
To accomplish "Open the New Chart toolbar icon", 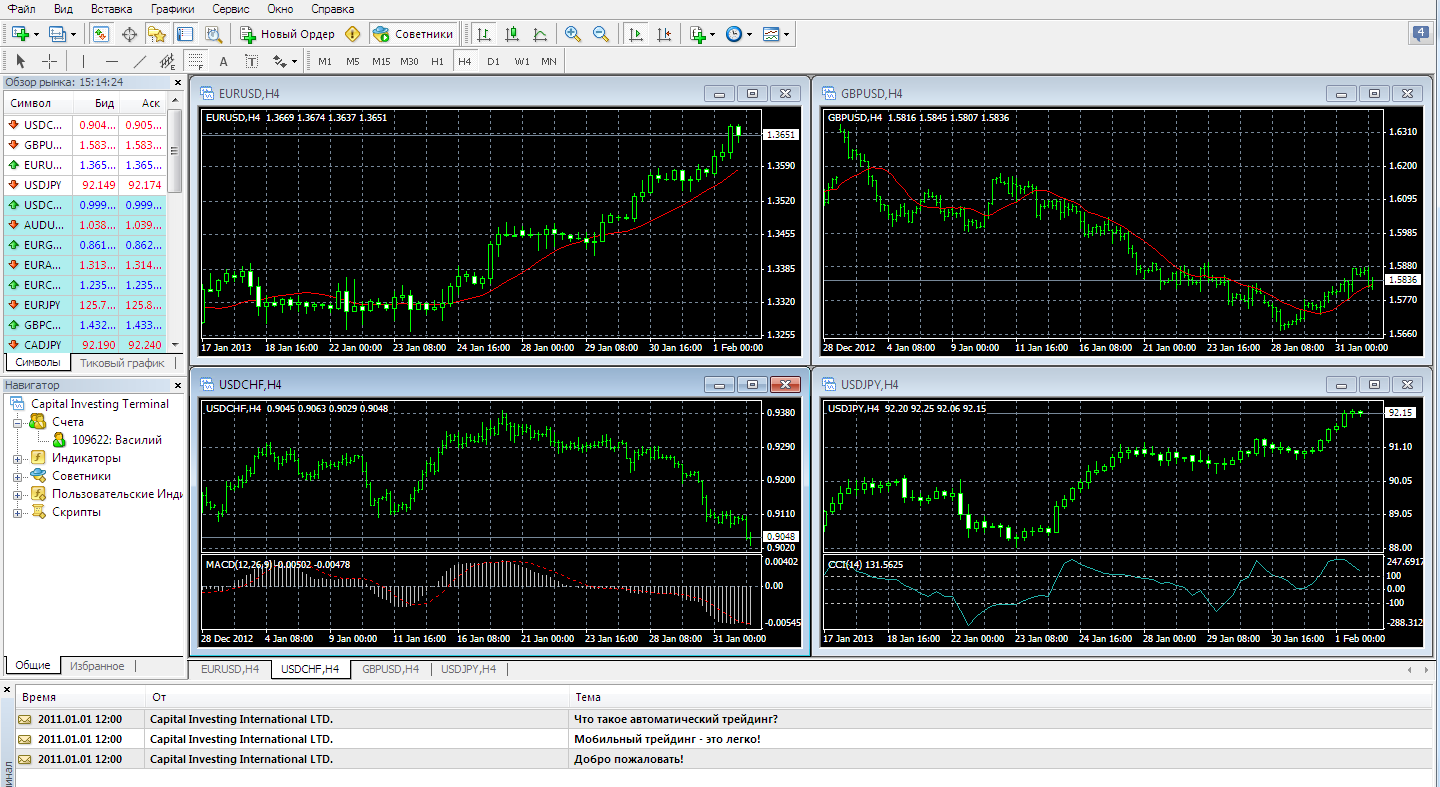I will click(x=19, y=34).
